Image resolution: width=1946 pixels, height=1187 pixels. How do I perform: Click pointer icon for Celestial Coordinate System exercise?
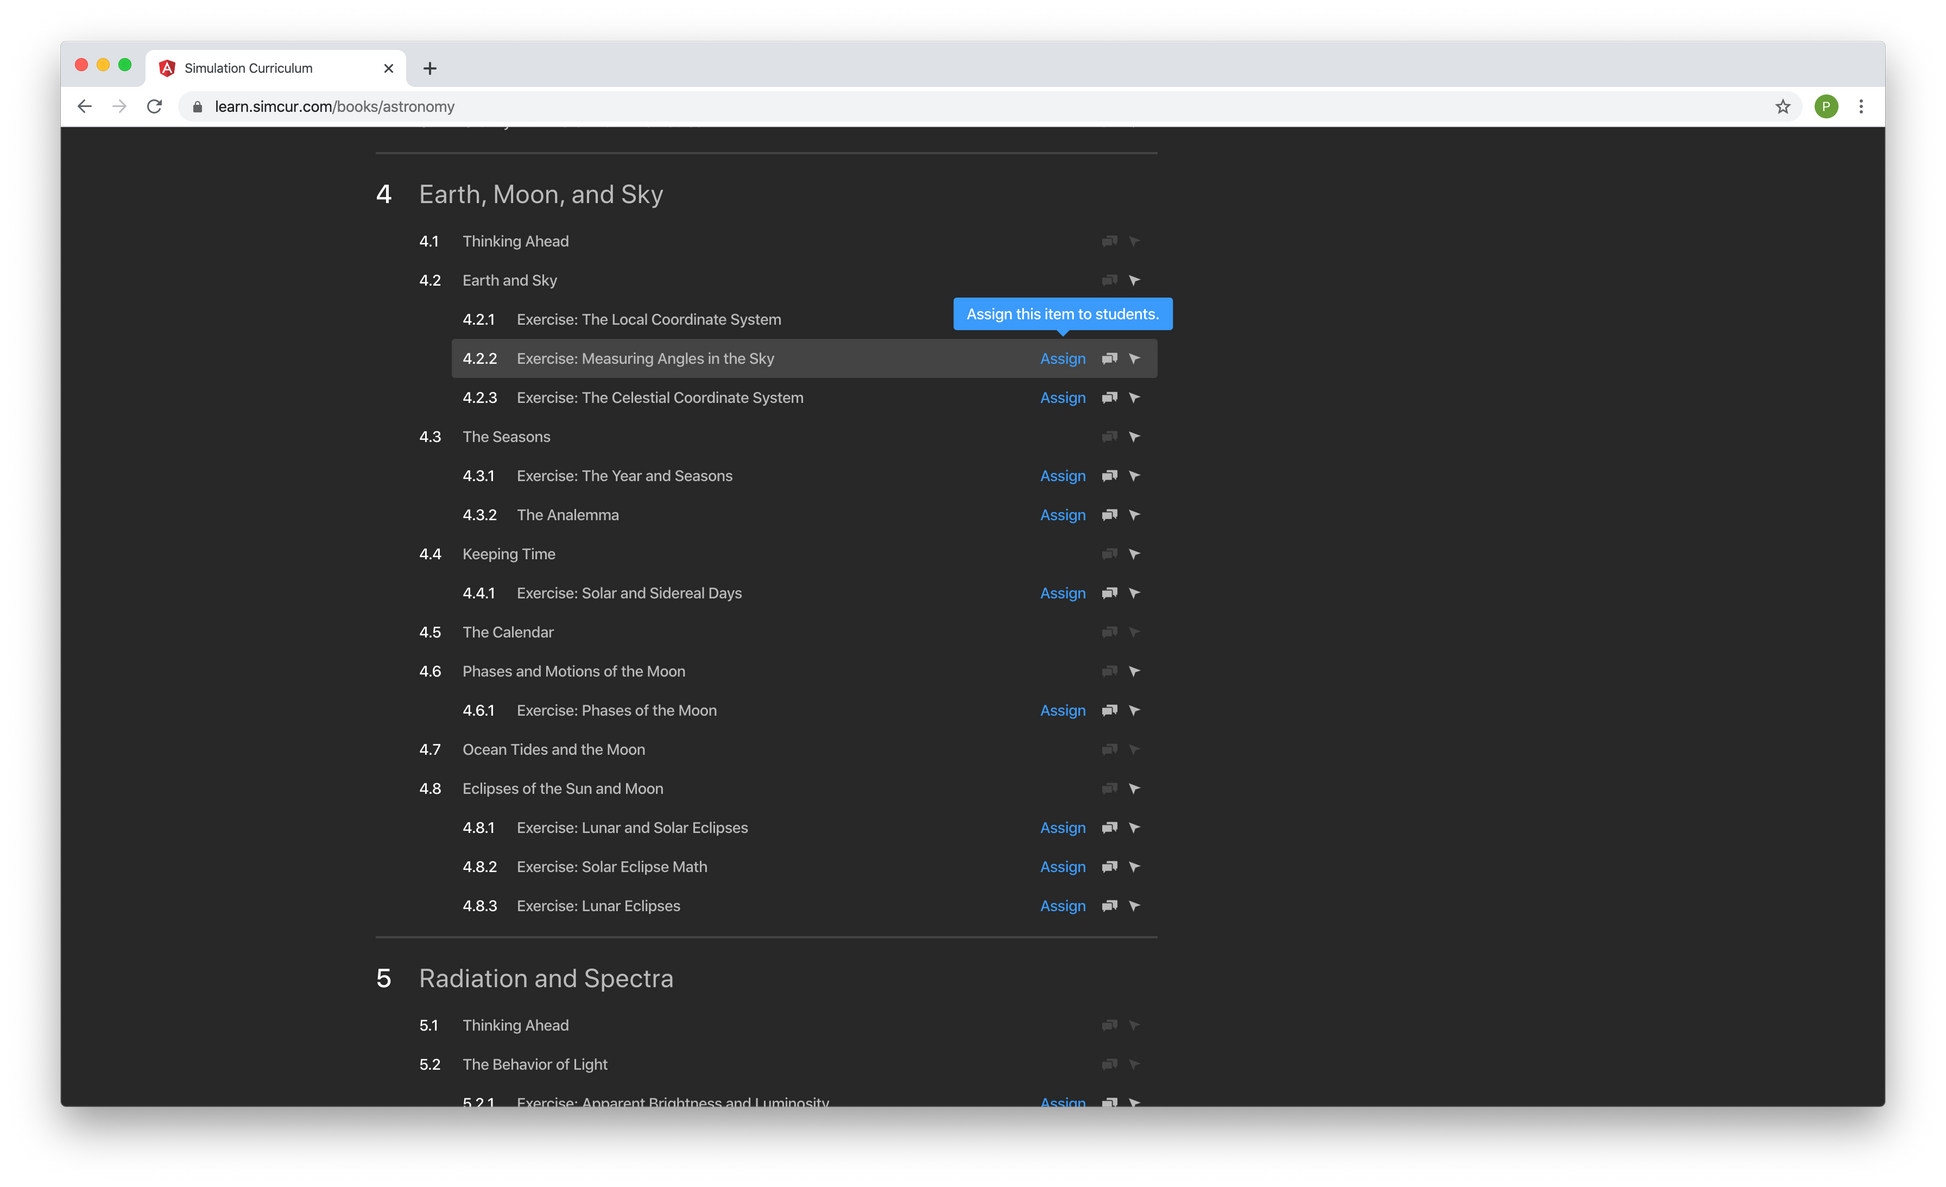[1134, 398]
